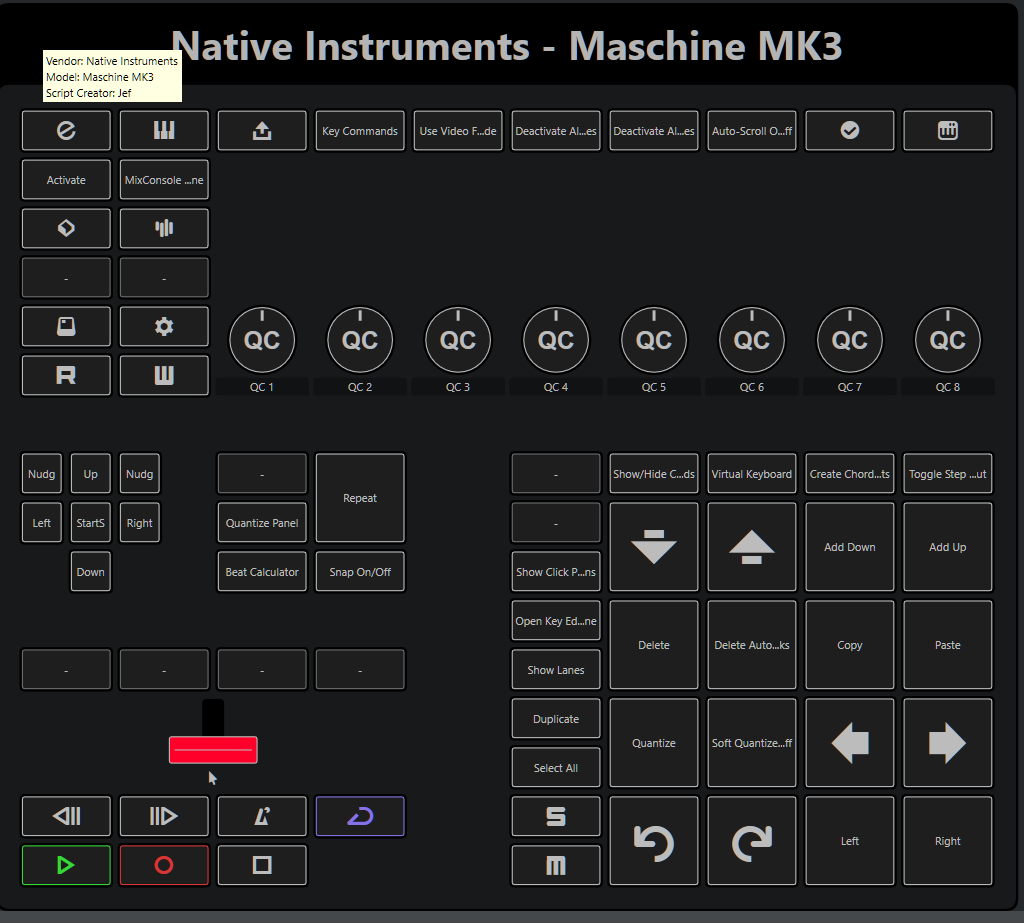This screenshot has height=923, width=1024.
Task: Click the QC 6 knob
Action: point(752,340)
